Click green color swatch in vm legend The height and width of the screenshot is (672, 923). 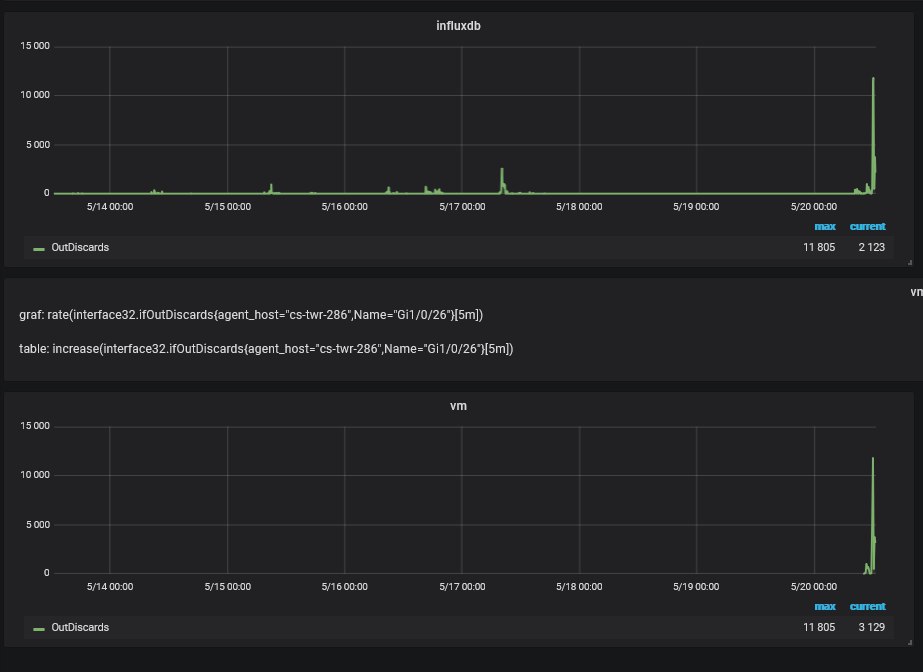39,629
